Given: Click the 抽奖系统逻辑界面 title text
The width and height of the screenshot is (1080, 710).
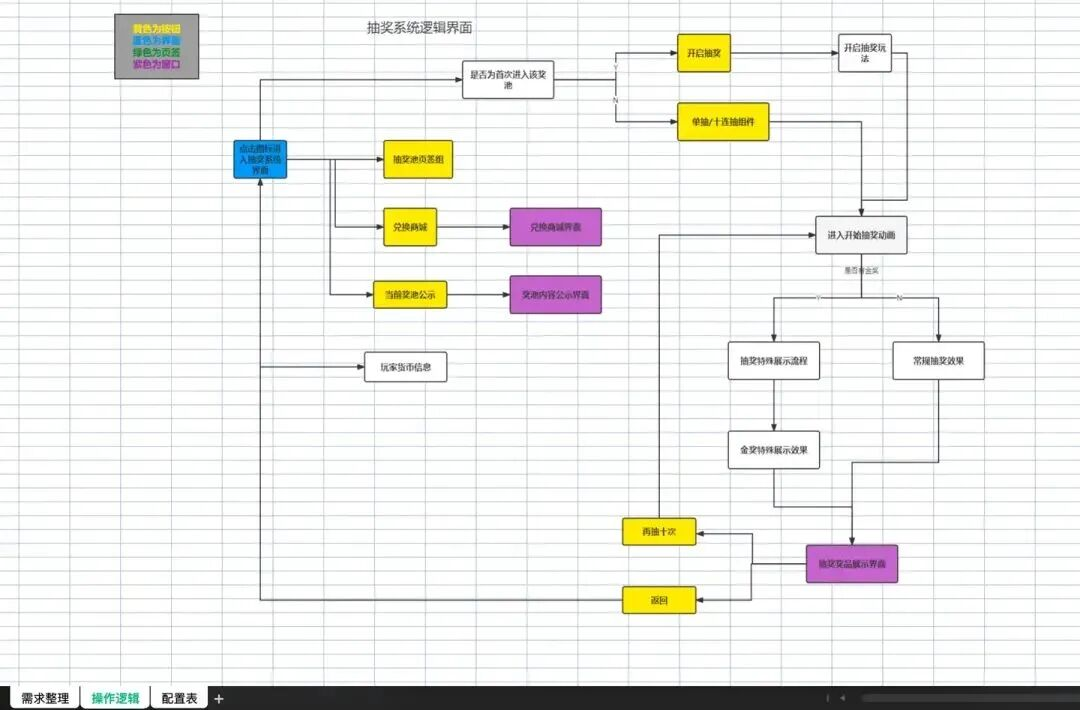Looking at the screenshot, I should coord(419,28).
